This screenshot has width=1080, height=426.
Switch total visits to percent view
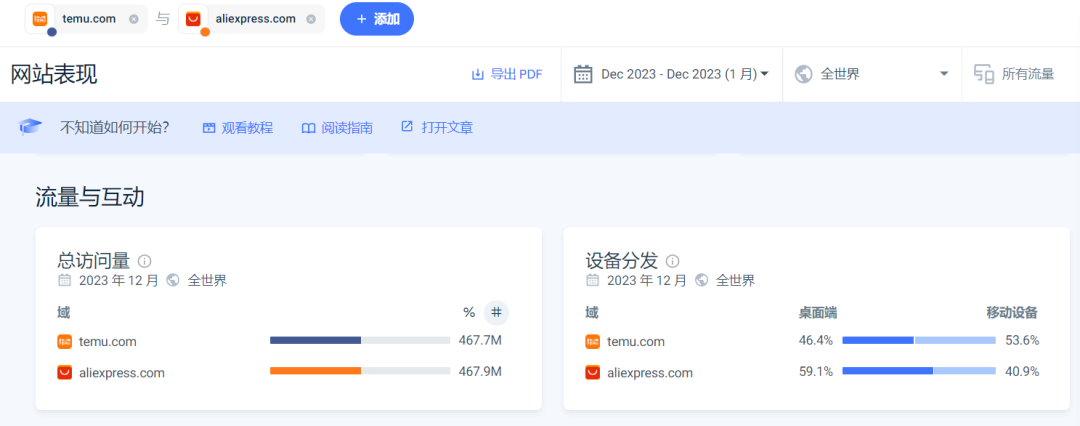tap(469, 313)
